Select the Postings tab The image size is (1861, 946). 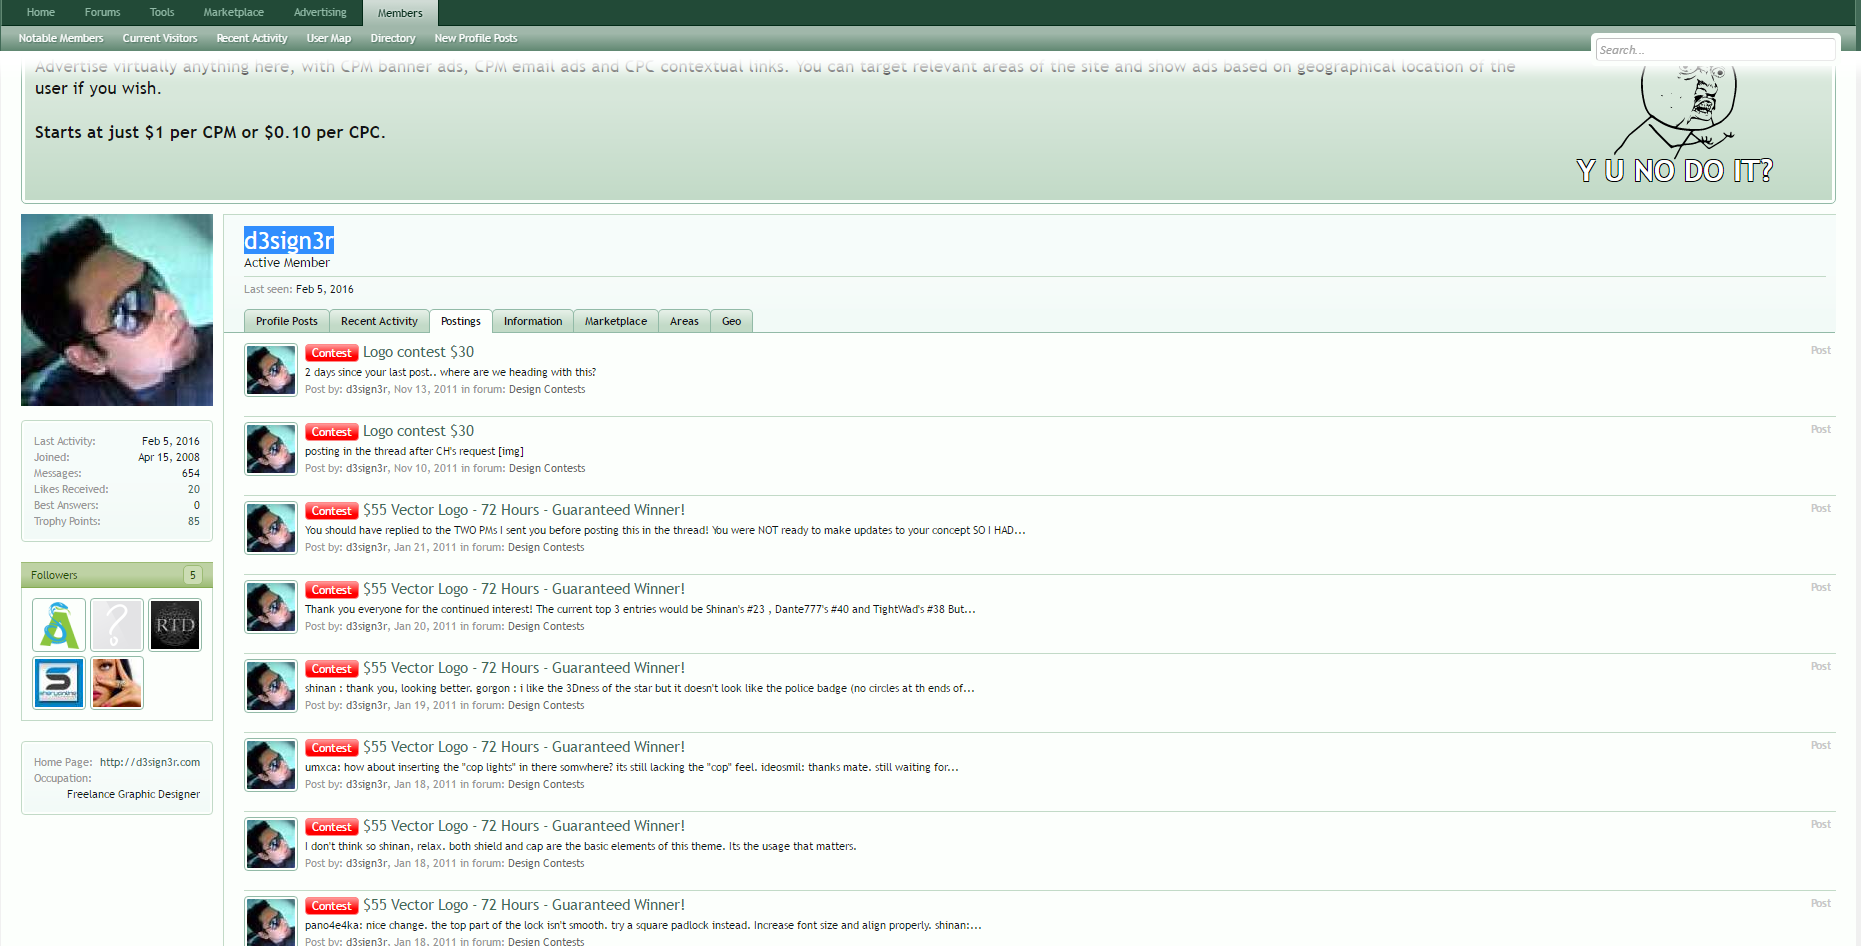pyautogui.click(x=461, y=321)
